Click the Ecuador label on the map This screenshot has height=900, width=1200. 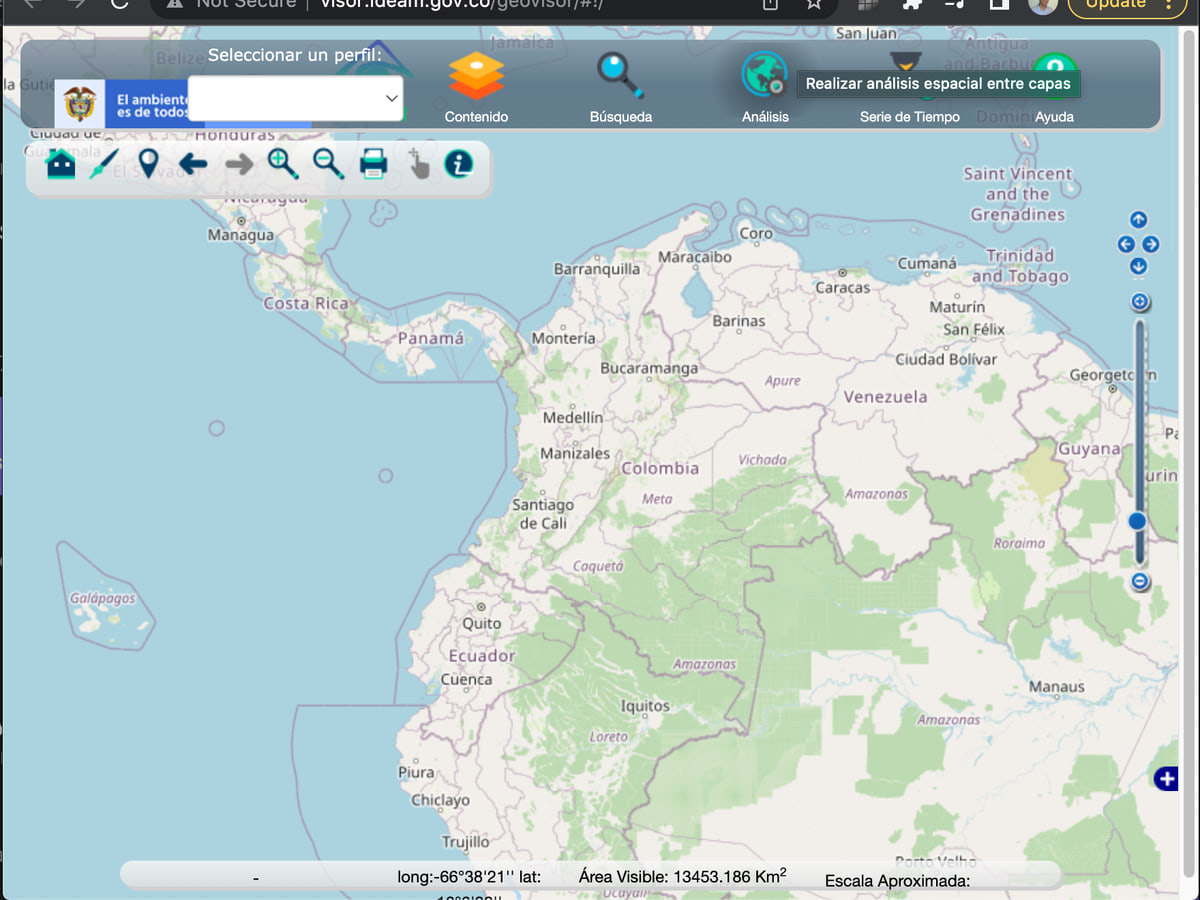(x=481, y=656)
